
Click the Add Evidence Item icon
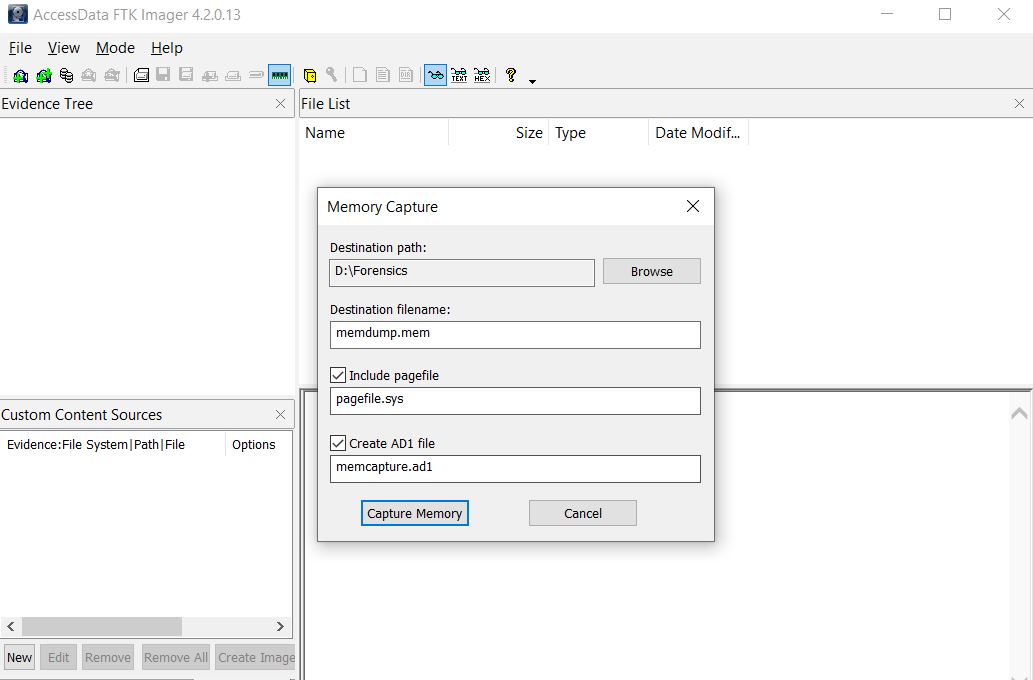(x=20, y=74)
